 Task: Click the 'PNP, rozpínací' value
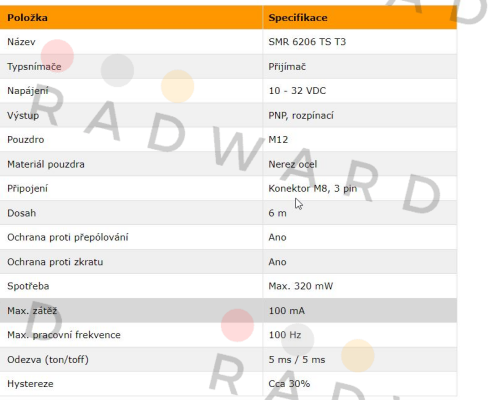pyautogui.click(x=301, y=116)
